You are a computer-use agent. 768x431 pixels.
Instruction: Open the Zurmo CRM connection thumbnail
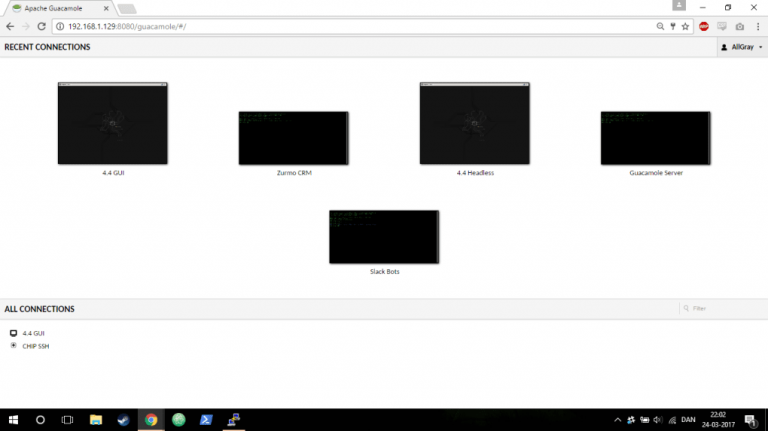click(293, 138)
